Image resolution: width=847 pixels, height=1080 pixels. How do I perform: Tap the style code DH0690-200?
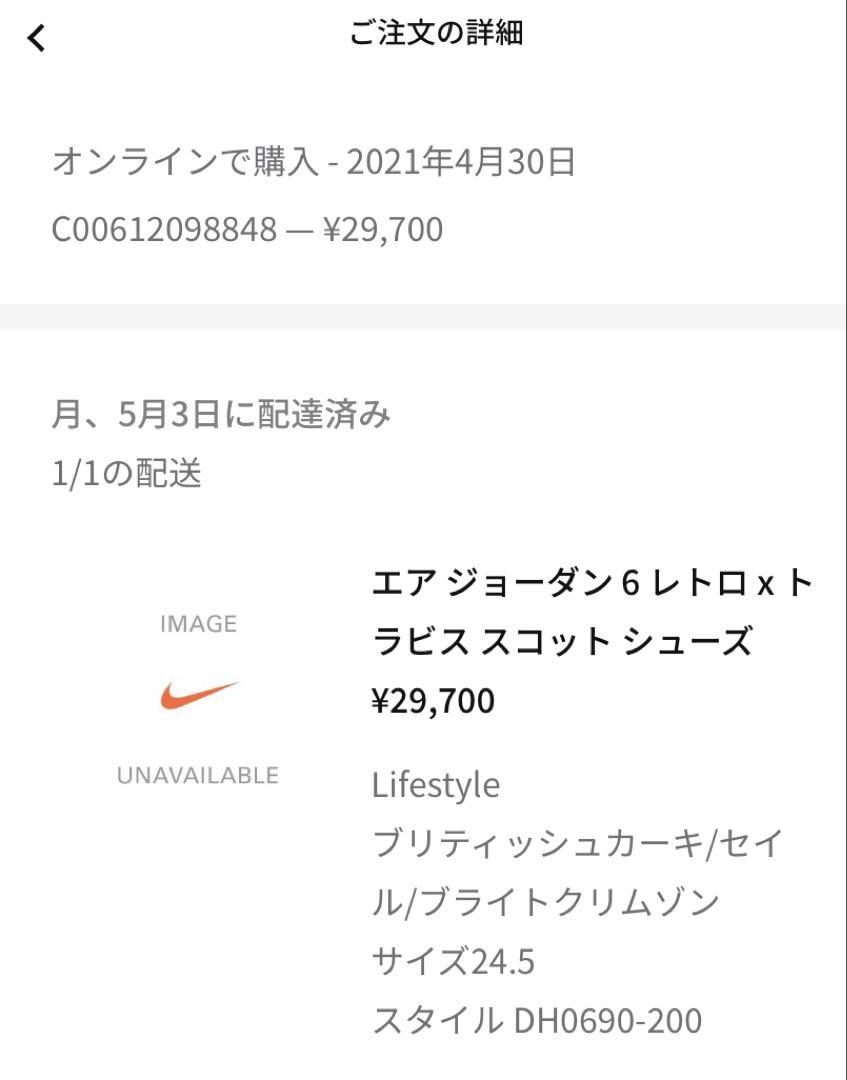[x=608, y=1021]
